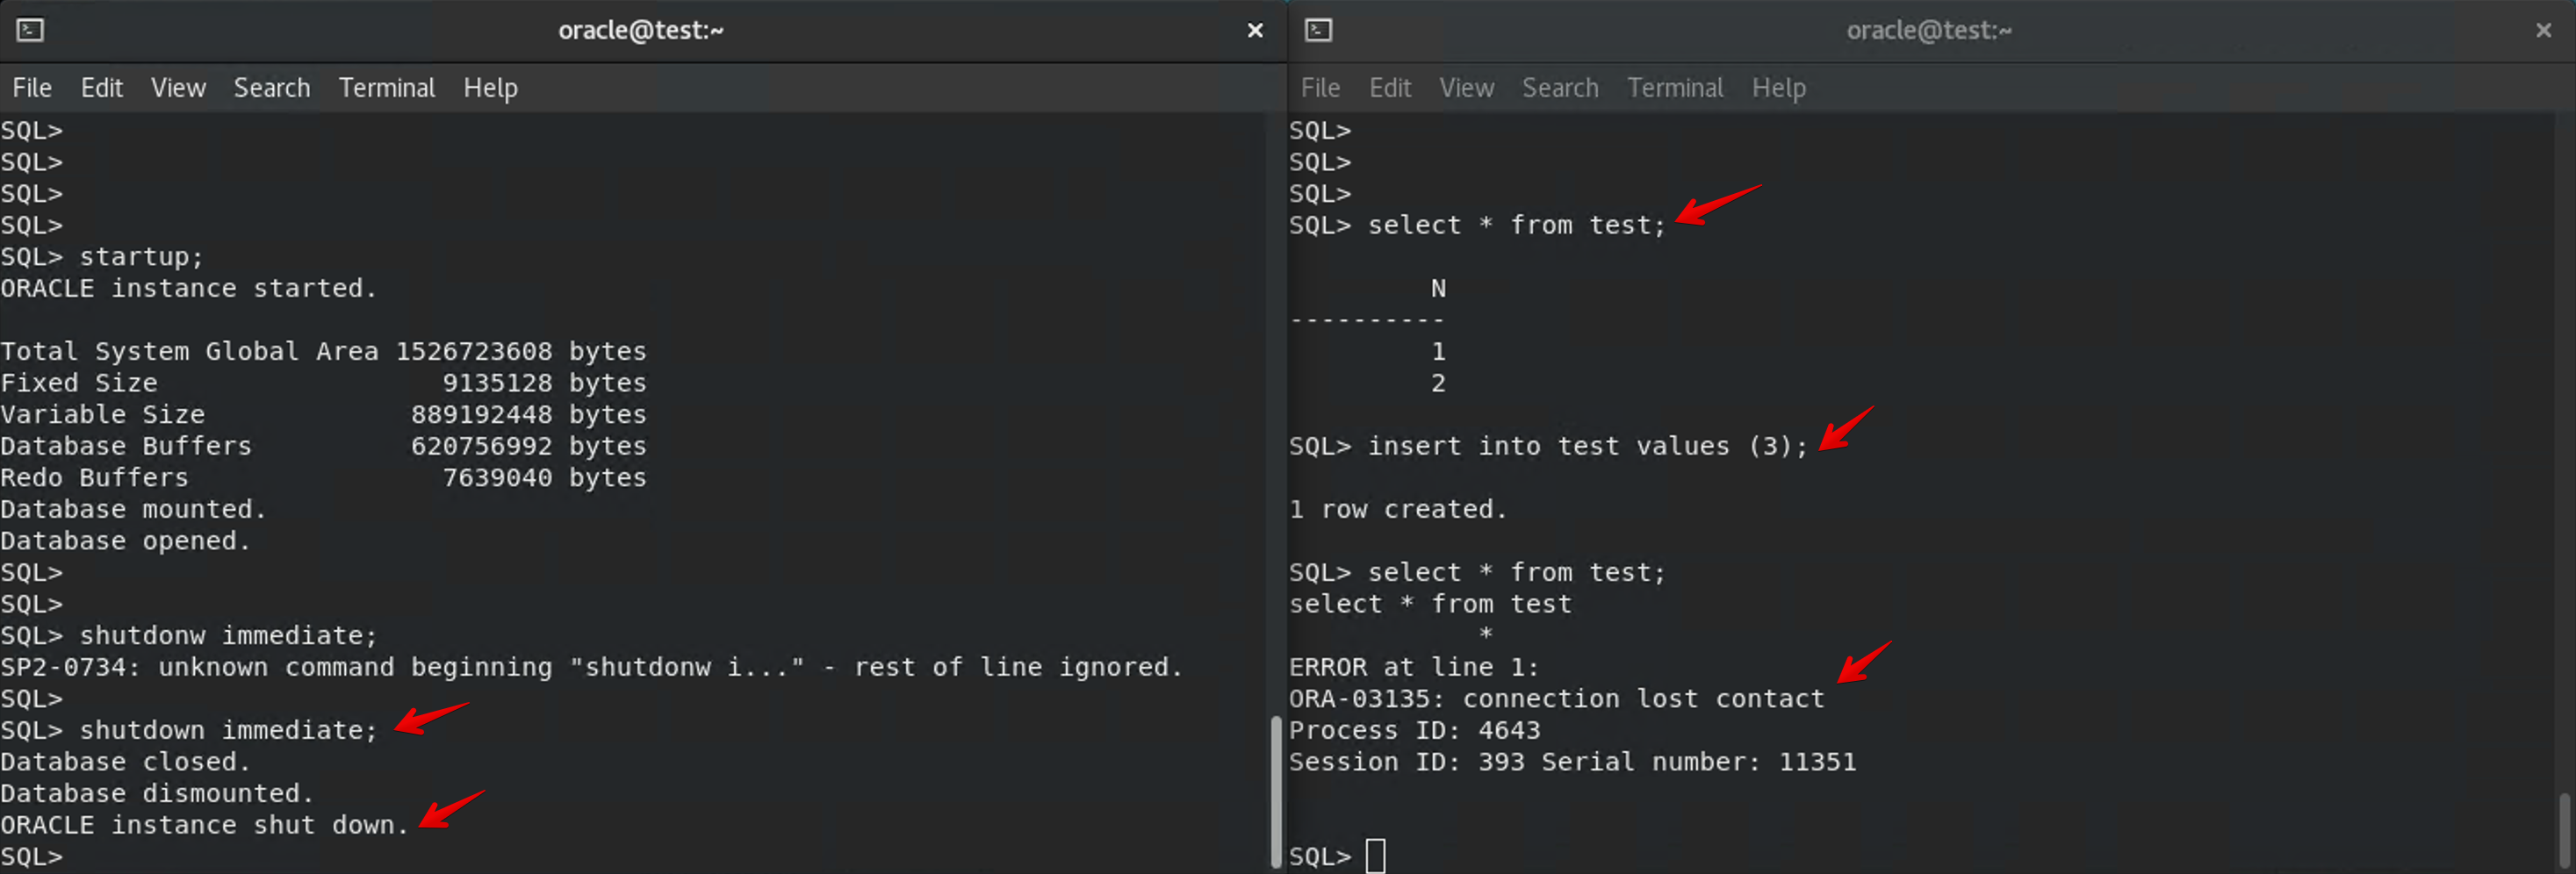The image size is (2576, 874).
Task: Click 'Database dismounted.' line
Action: pos(157,793)
